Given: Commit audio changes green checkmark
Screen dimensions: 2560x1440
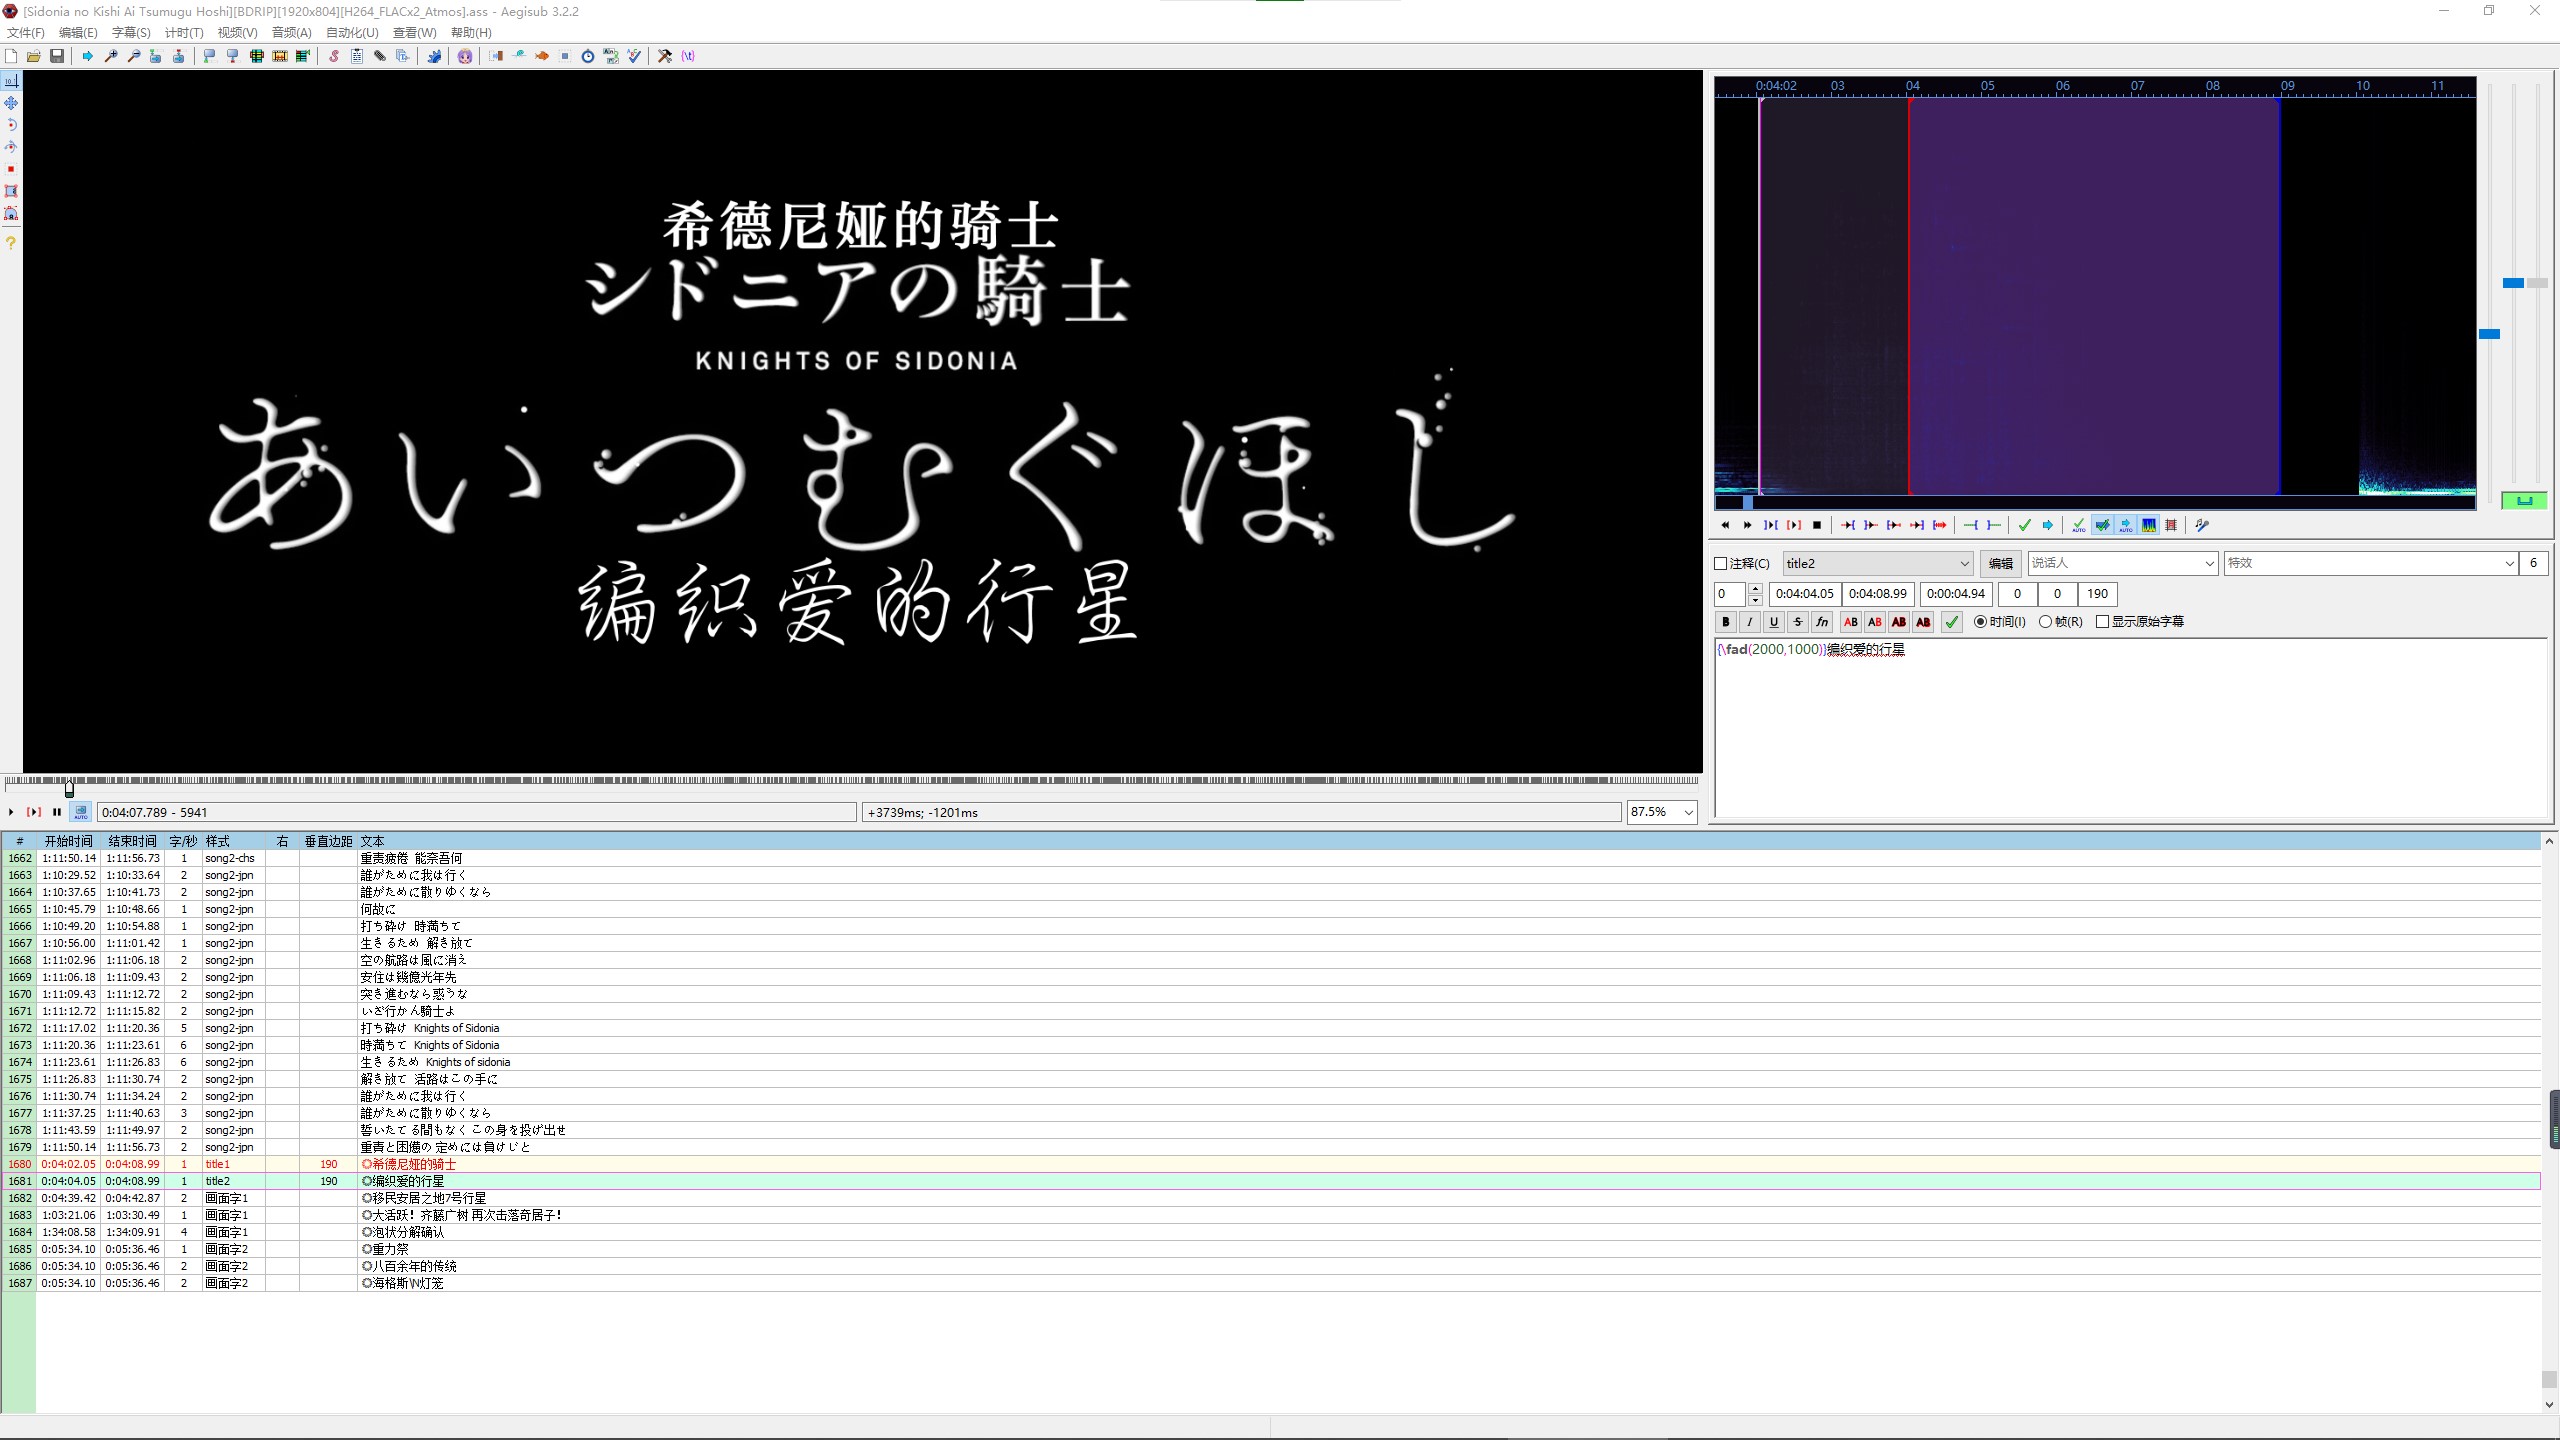Looking at the screenshot, I should pos(2025,525).
